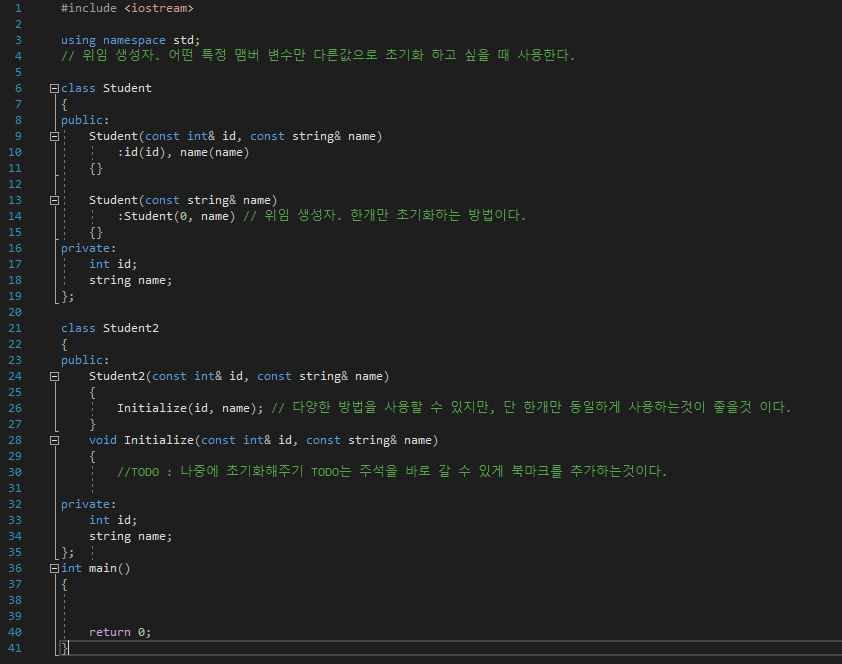
Task: Click 'Initialize(id, name);' call on line 26
Action: pyautogui.click(x=190, y=408)
